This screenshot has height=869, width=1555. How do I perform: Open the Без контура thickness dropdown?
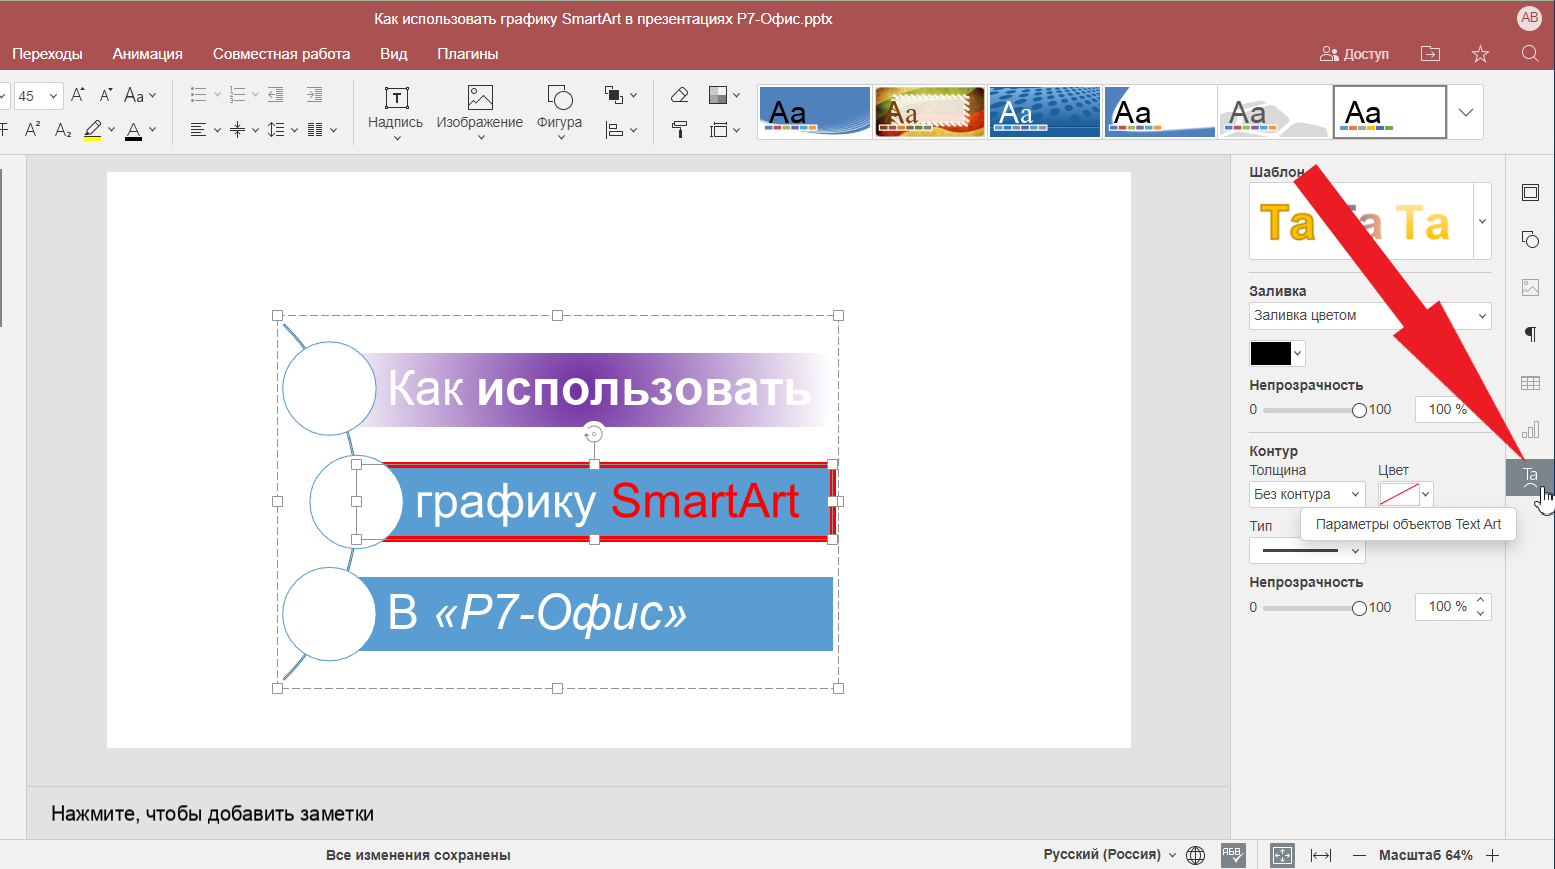pyautogui.click(x=1307, y=494)
